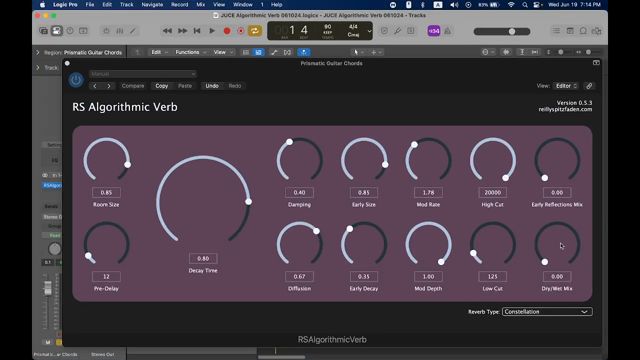Go to next plug-in preset
The height and width of the screenshot is (360, 640).
coord(109,86)
